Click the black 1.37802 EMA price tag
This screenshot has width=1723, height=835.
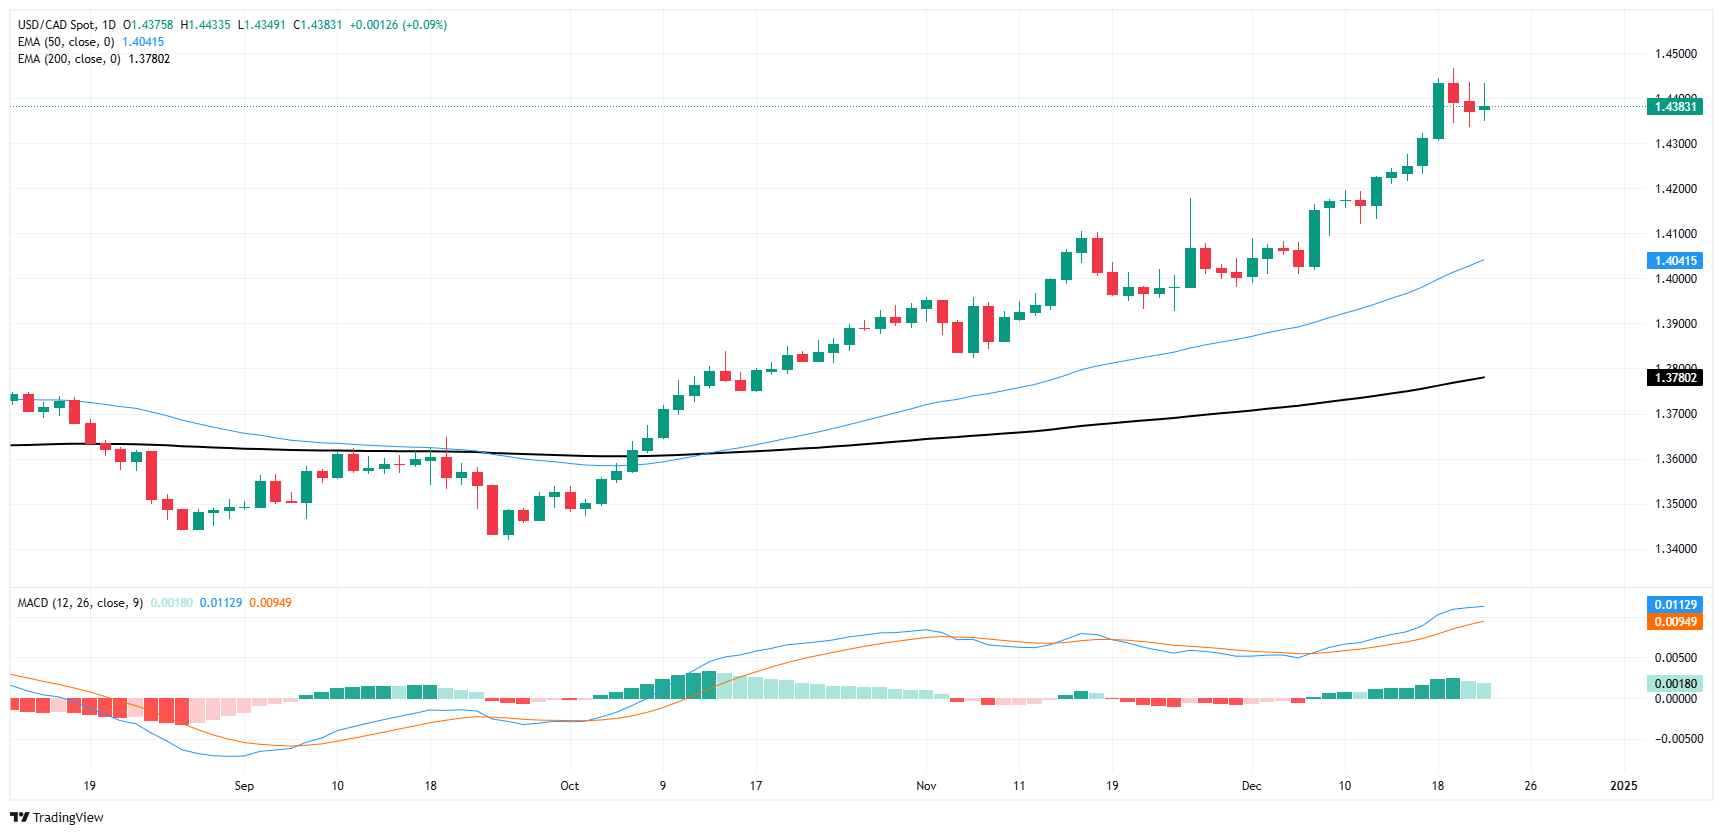tap(1674, 378)
